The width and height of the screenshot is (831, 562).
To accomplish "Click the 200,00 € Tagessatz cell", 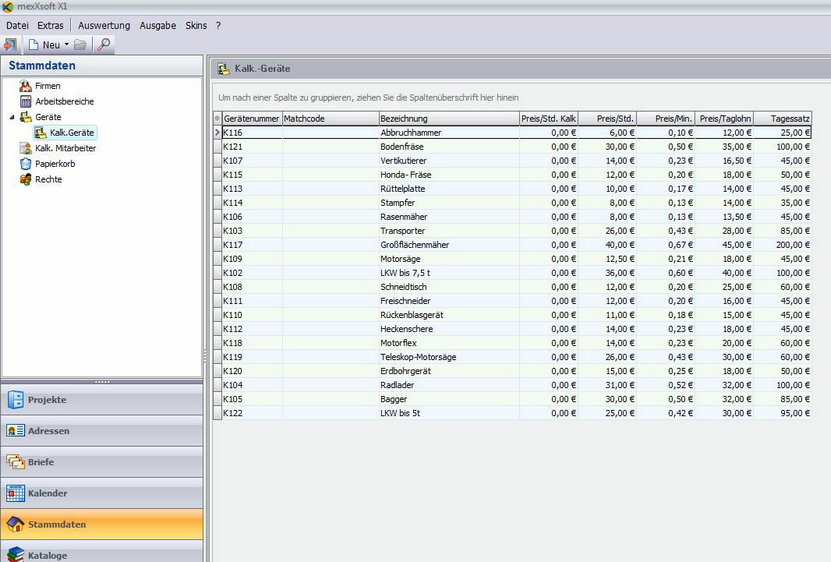I will (x=782, y=245).
